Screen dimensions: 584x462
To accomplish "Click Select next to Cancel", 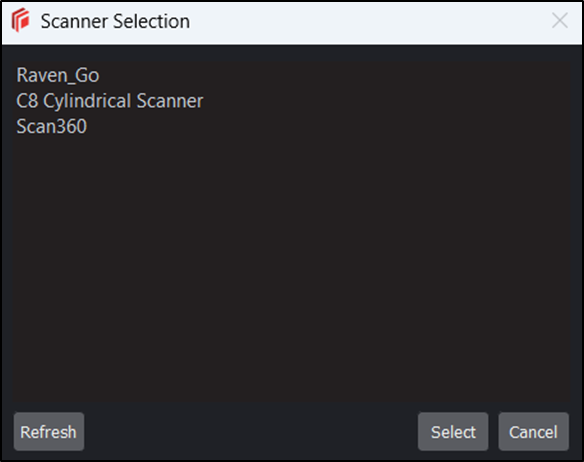I will click(x=453, y=431).
